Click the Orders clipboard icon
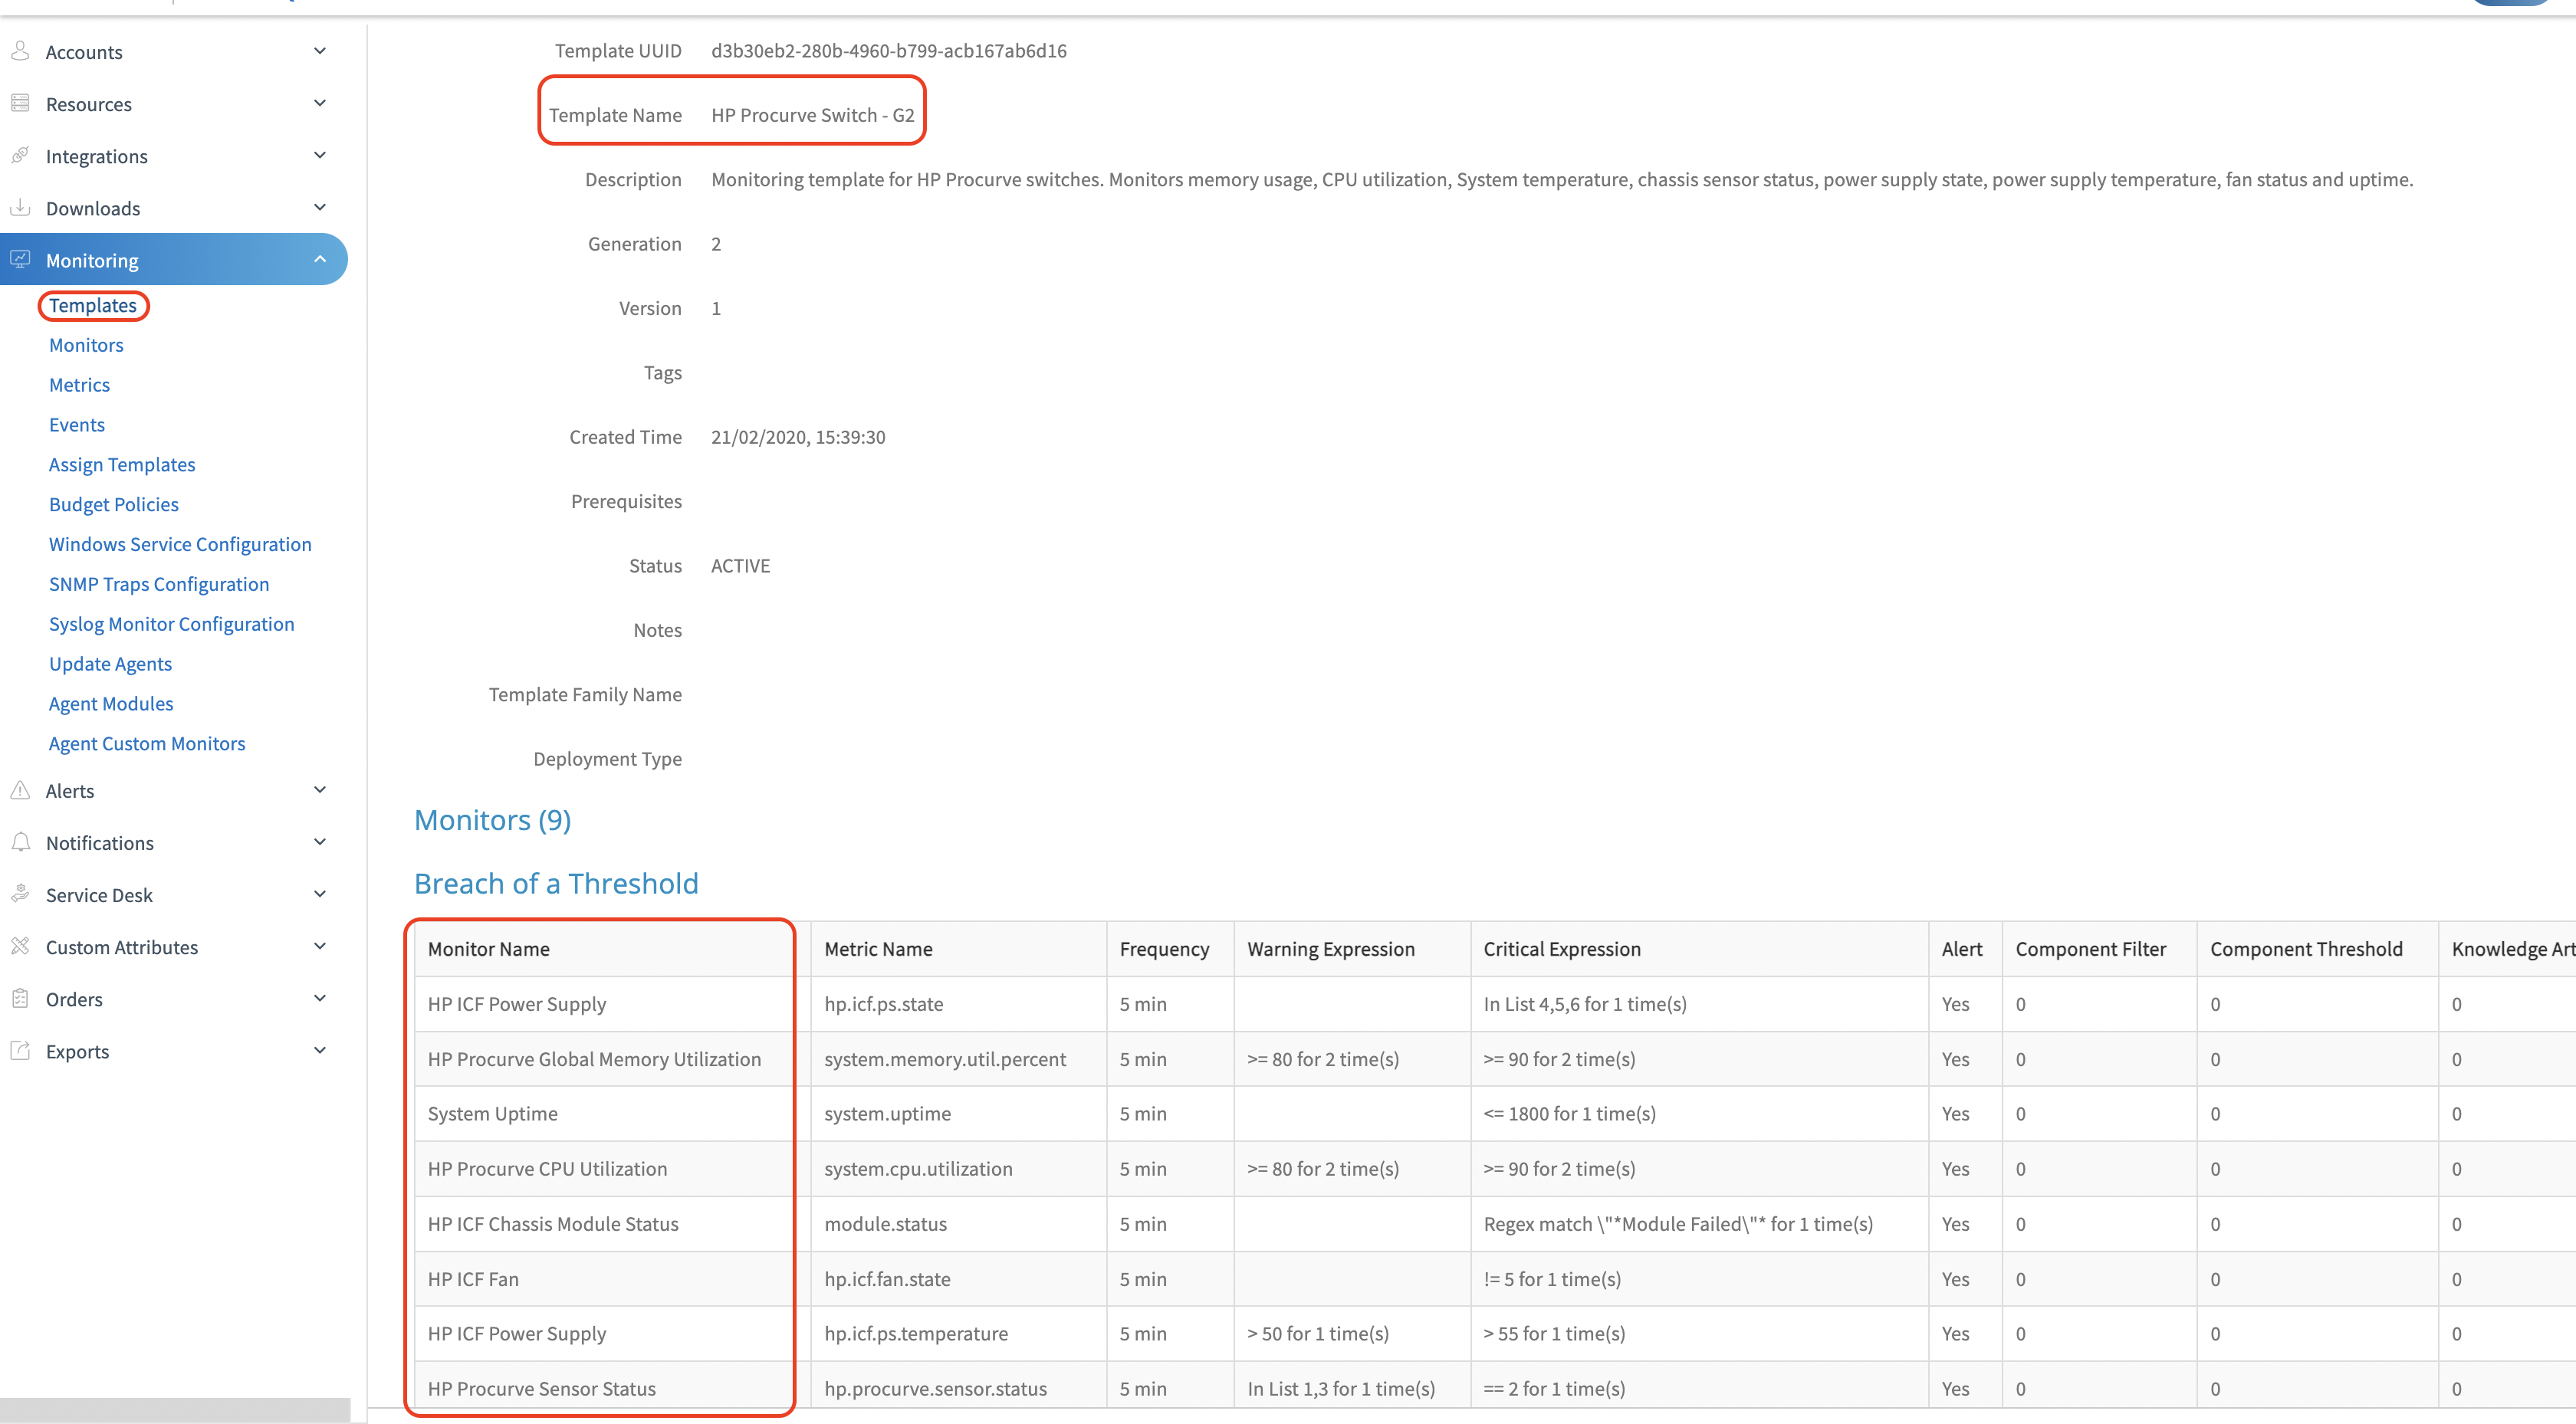 coord(20,998)
